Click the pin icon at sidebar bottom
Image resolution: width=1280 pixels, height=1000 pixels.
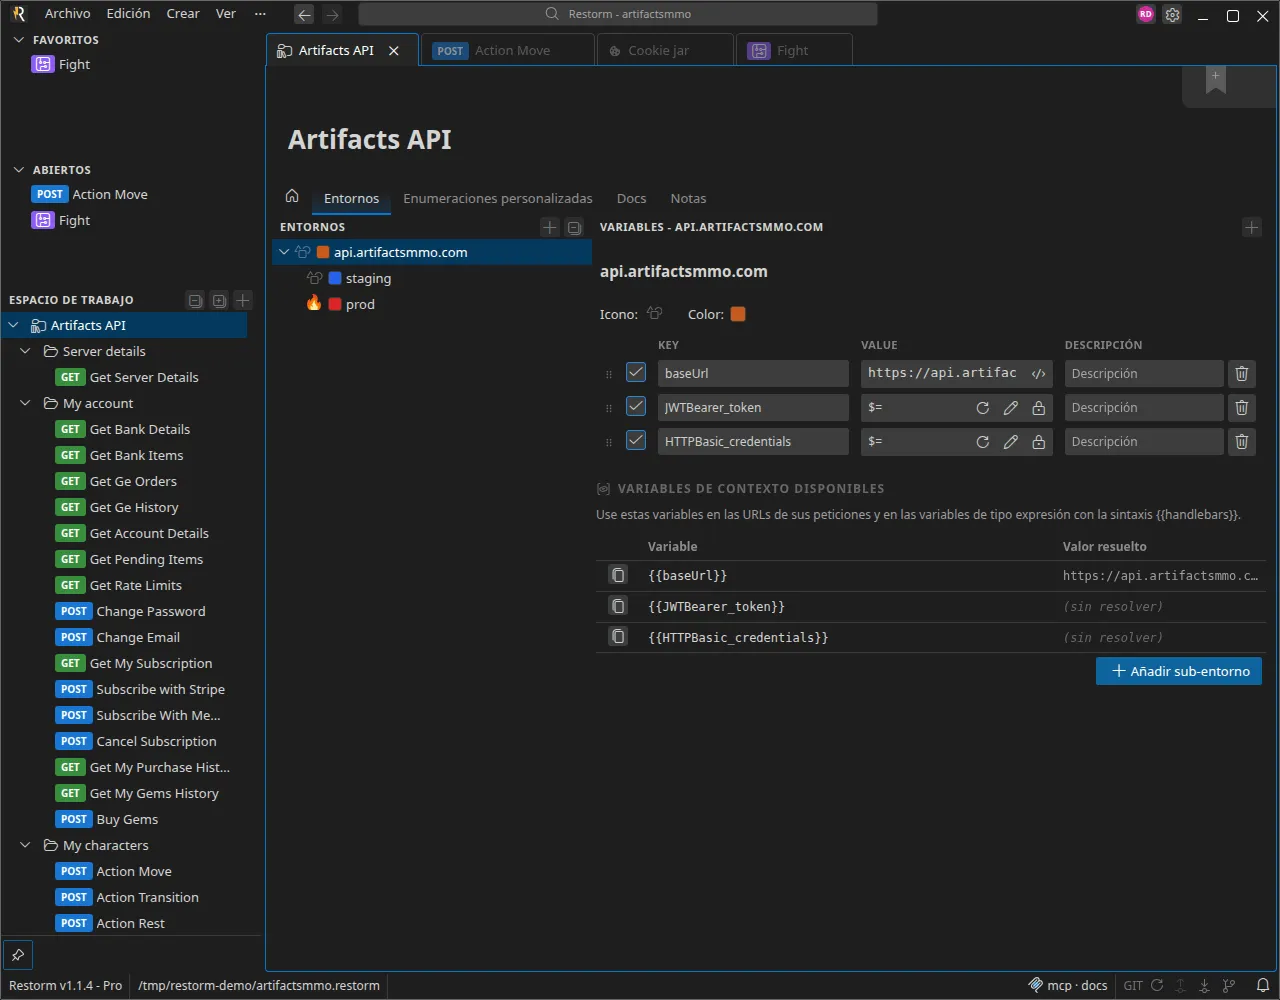pyautogui.click(x=18, y=955)
